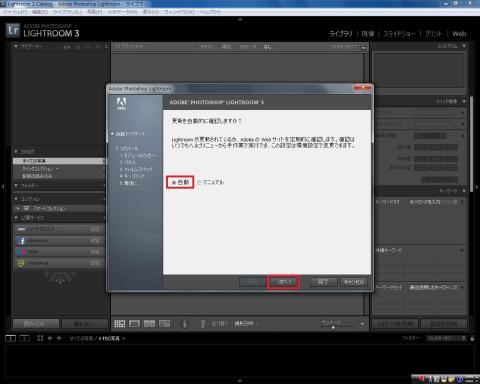Screen dimensions: 480x384
Task: Switch to survey view
Action: coord(164,323)
